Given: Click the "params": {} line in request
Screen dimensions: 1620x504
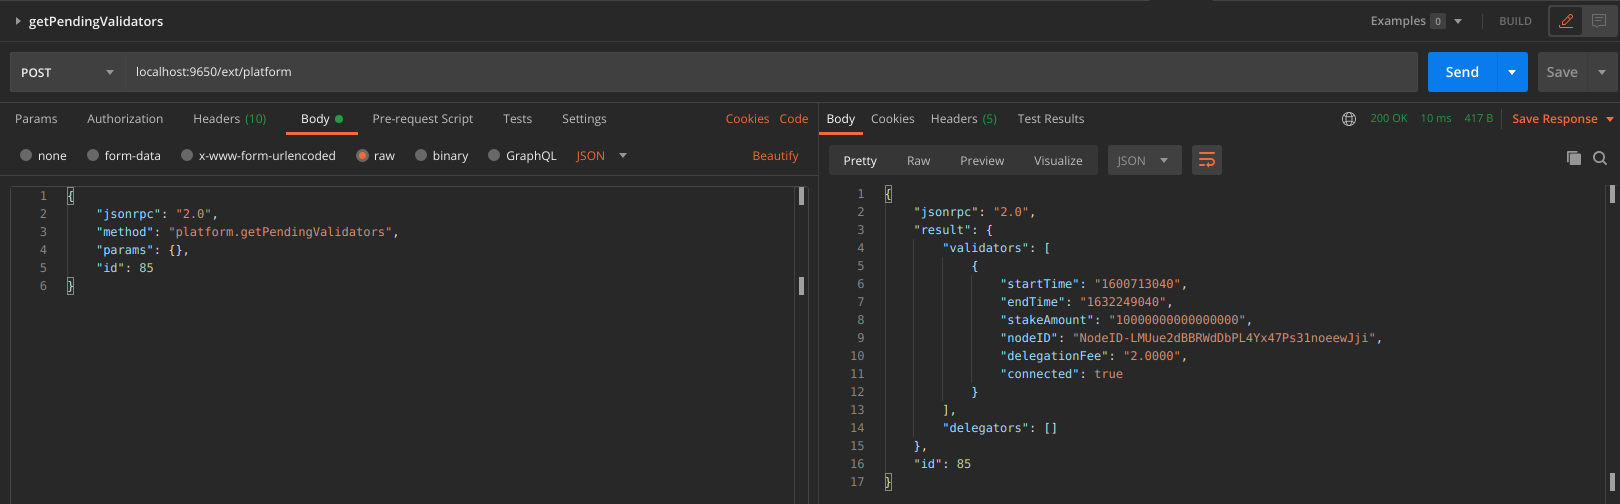Looking at the screenshot, I should pyautogui.click(x=142, y=250).
